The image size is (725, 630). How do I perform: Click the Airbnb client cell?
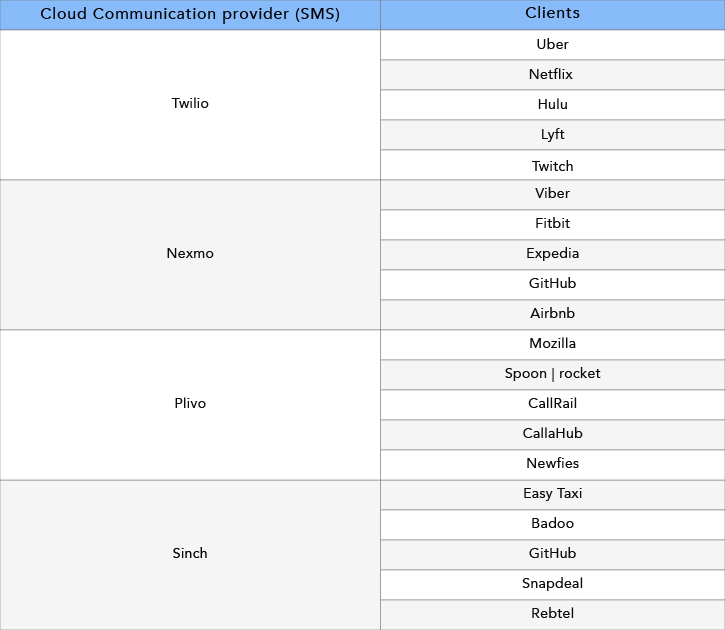coord(553,315)
